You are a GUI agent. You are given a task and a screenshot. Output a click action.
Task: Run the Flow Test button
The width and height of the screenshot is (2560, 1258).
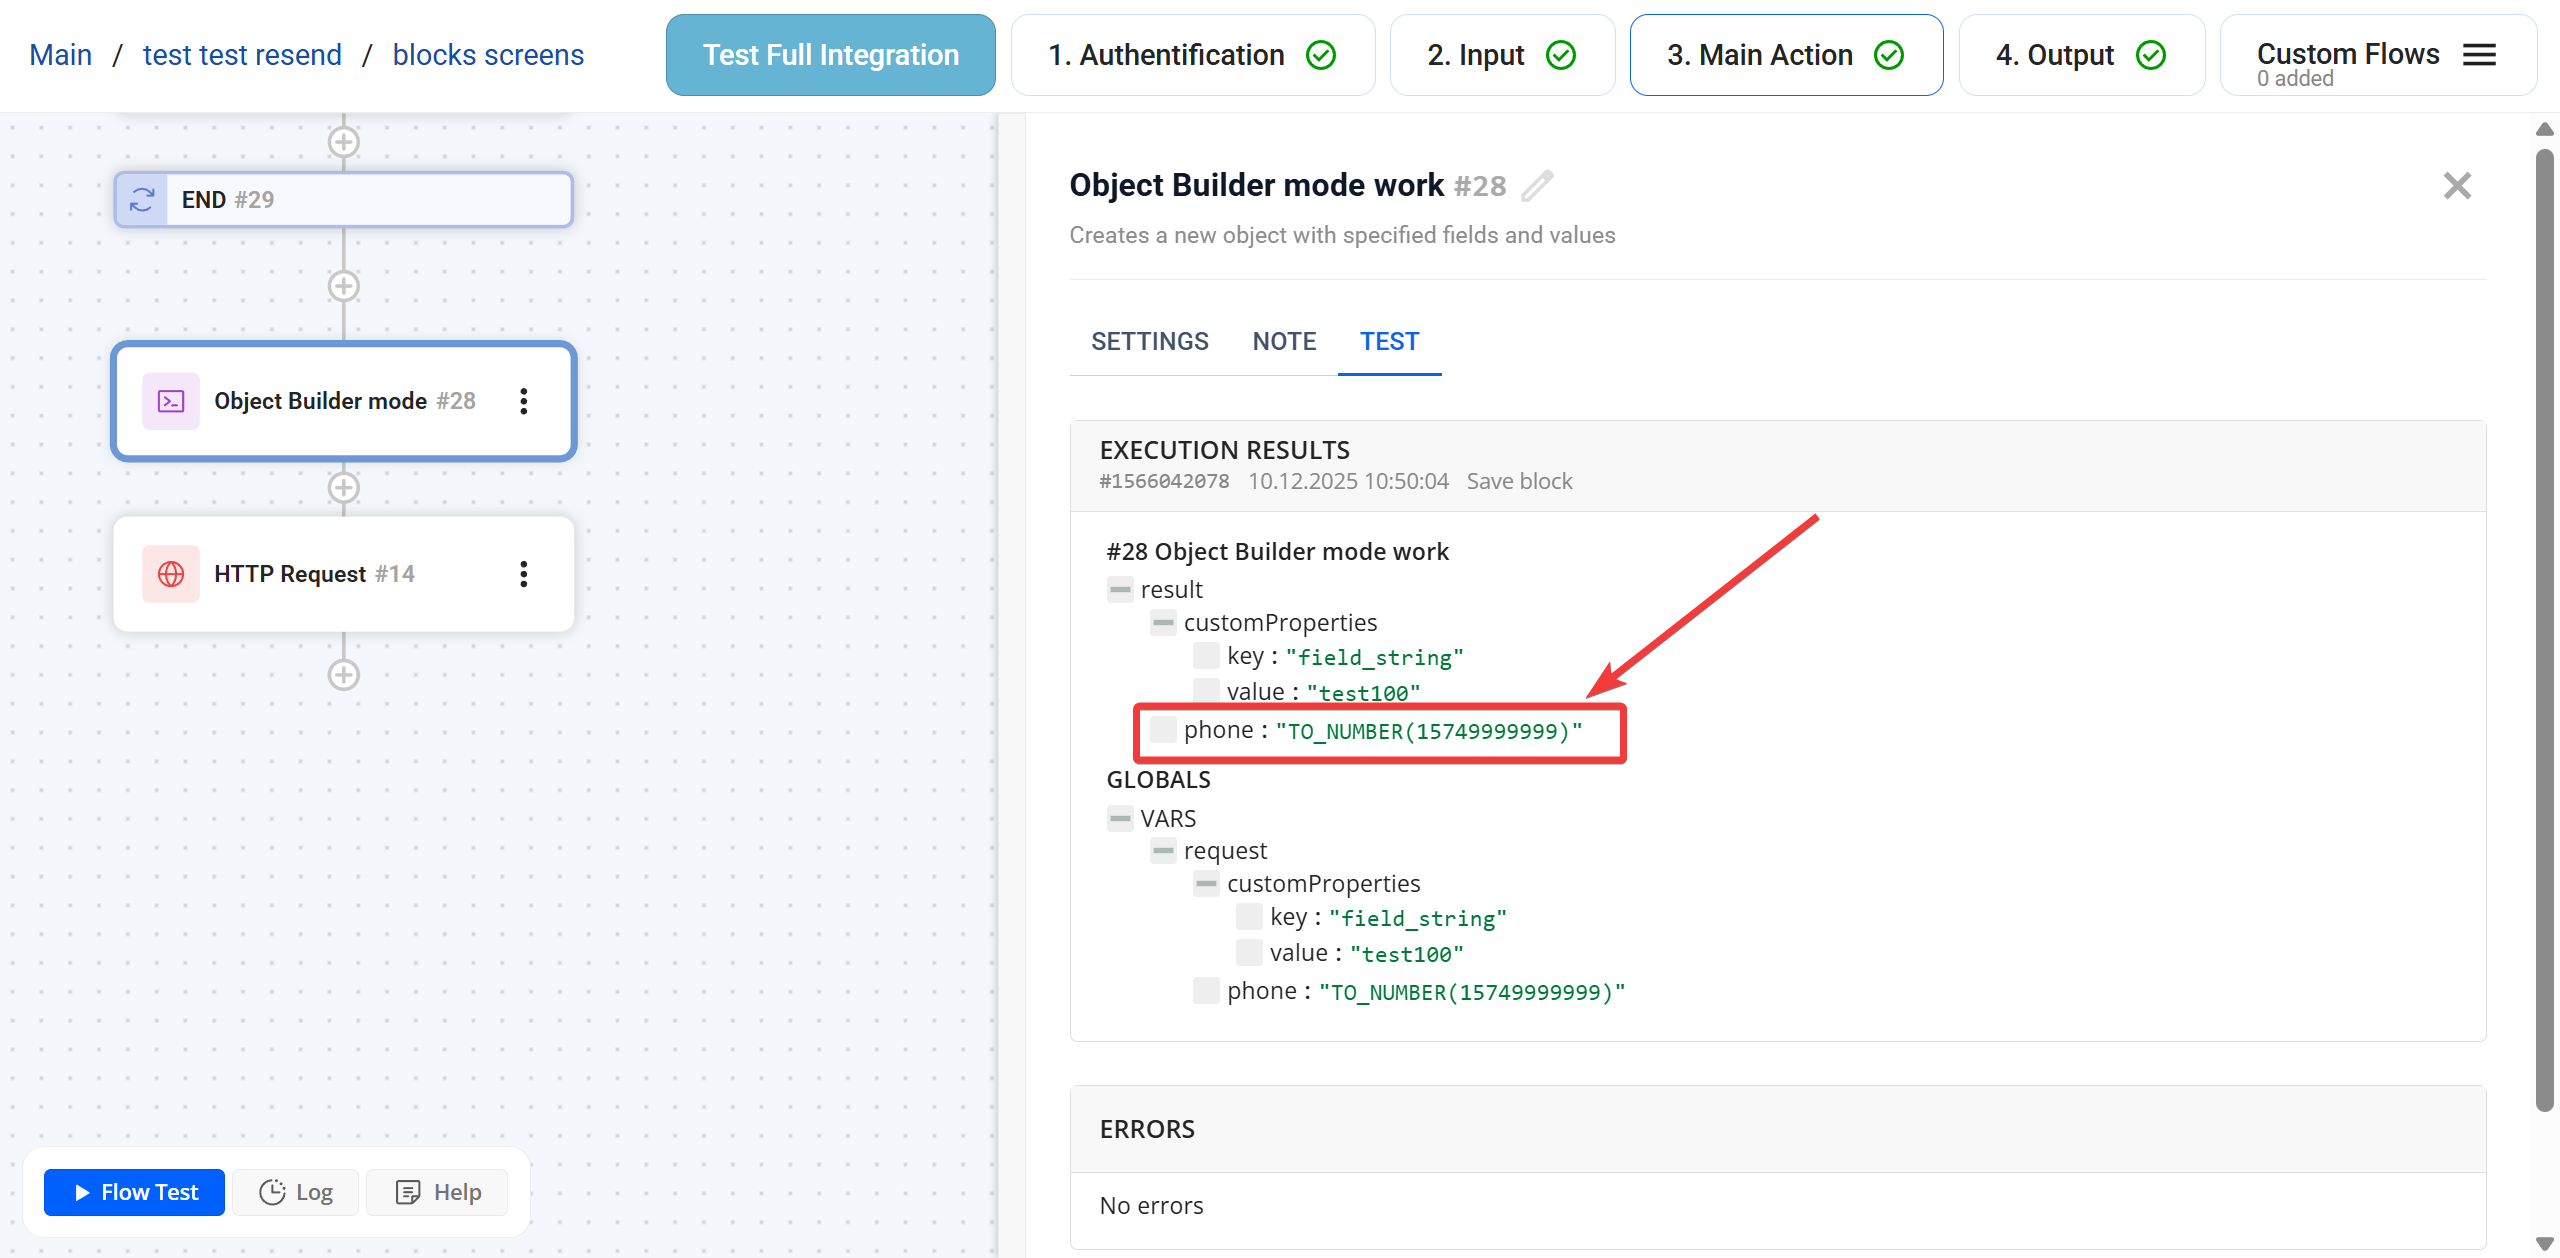[135, 1192]
